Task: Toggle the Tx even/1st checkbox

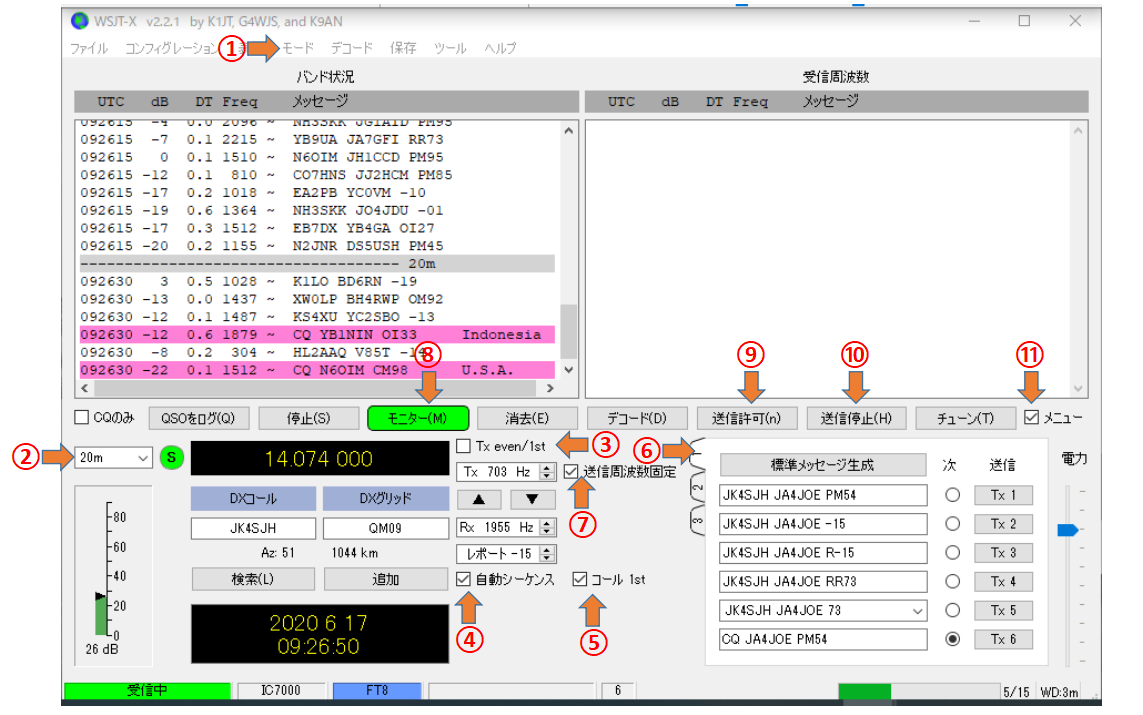Action: [464, 446]
